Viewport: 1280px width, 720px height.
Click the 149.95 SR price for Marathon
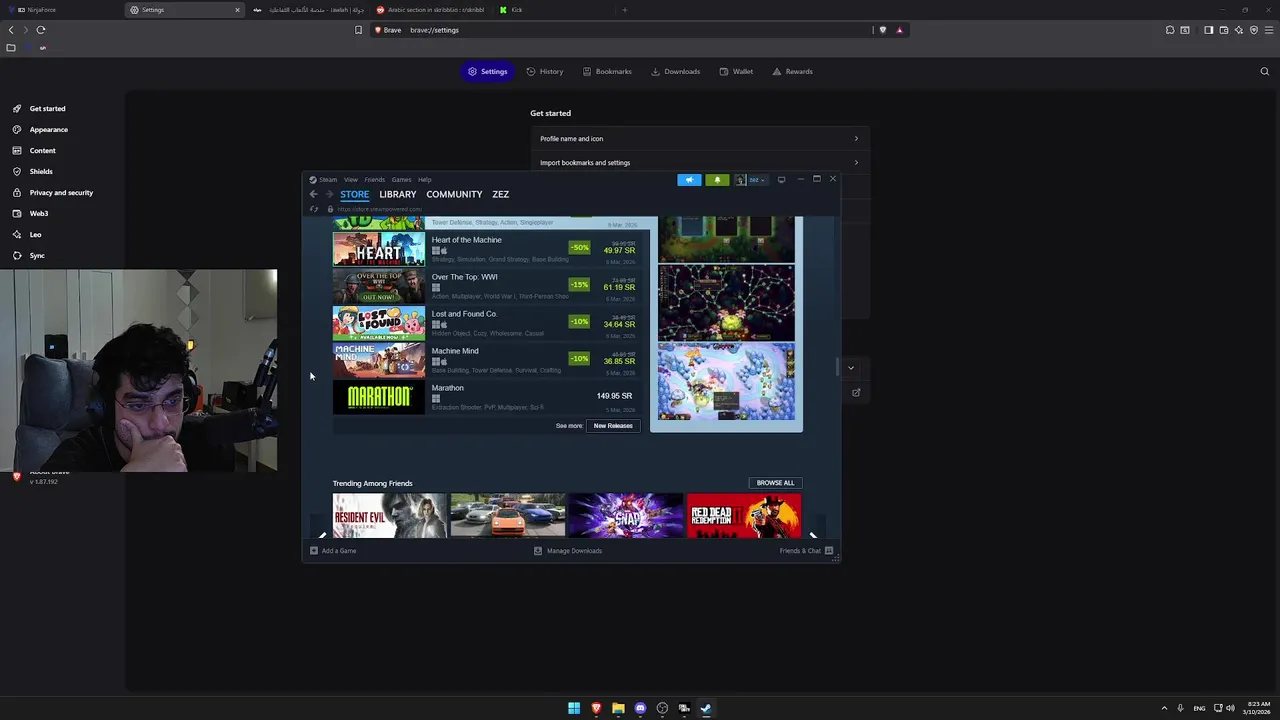614,396
